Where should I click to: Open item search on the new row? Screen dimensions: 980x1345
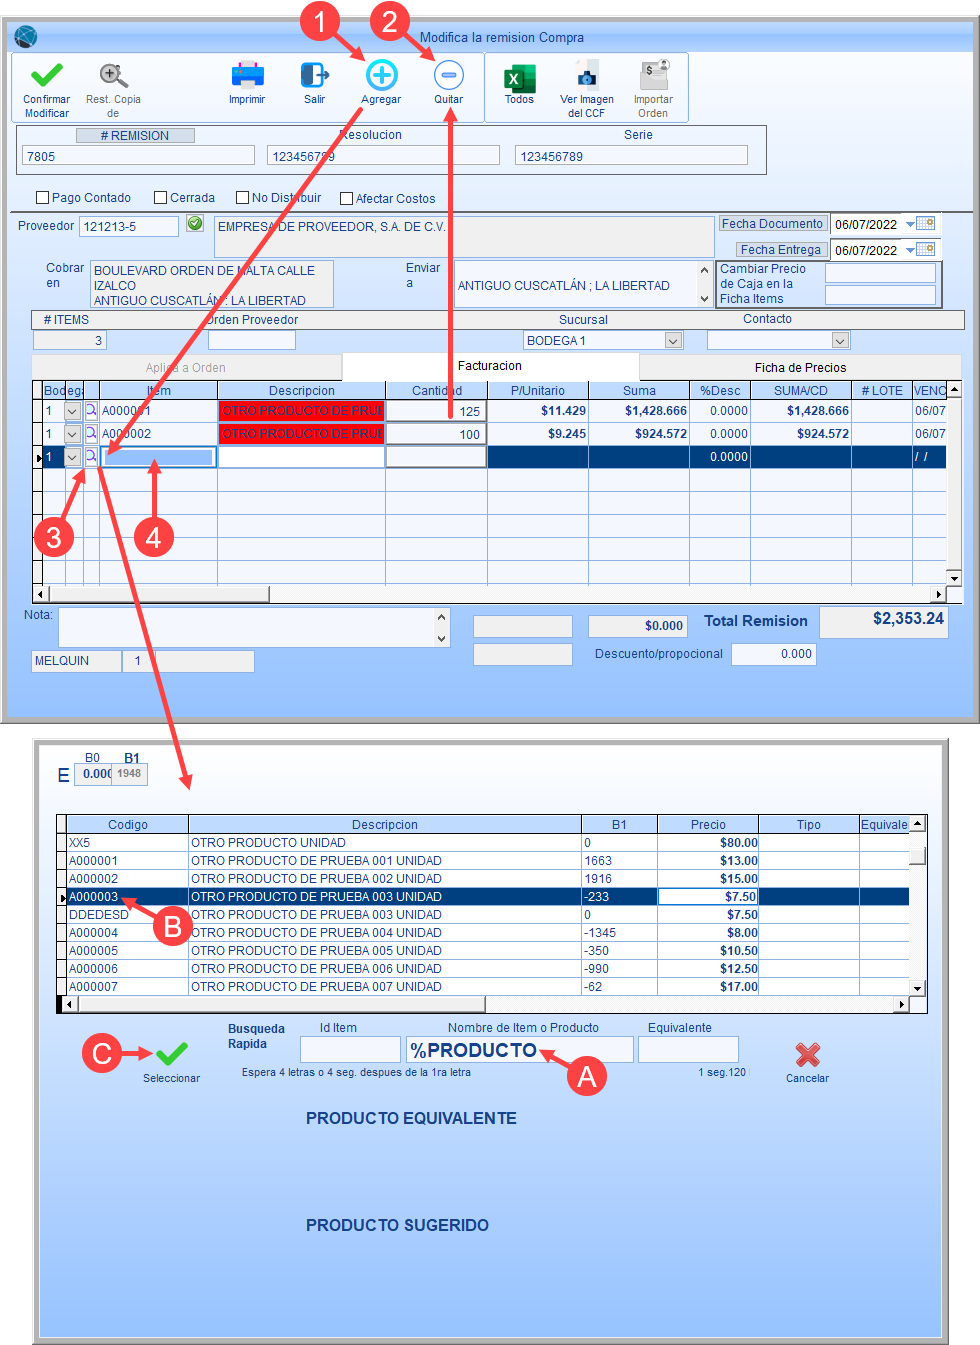91,456
